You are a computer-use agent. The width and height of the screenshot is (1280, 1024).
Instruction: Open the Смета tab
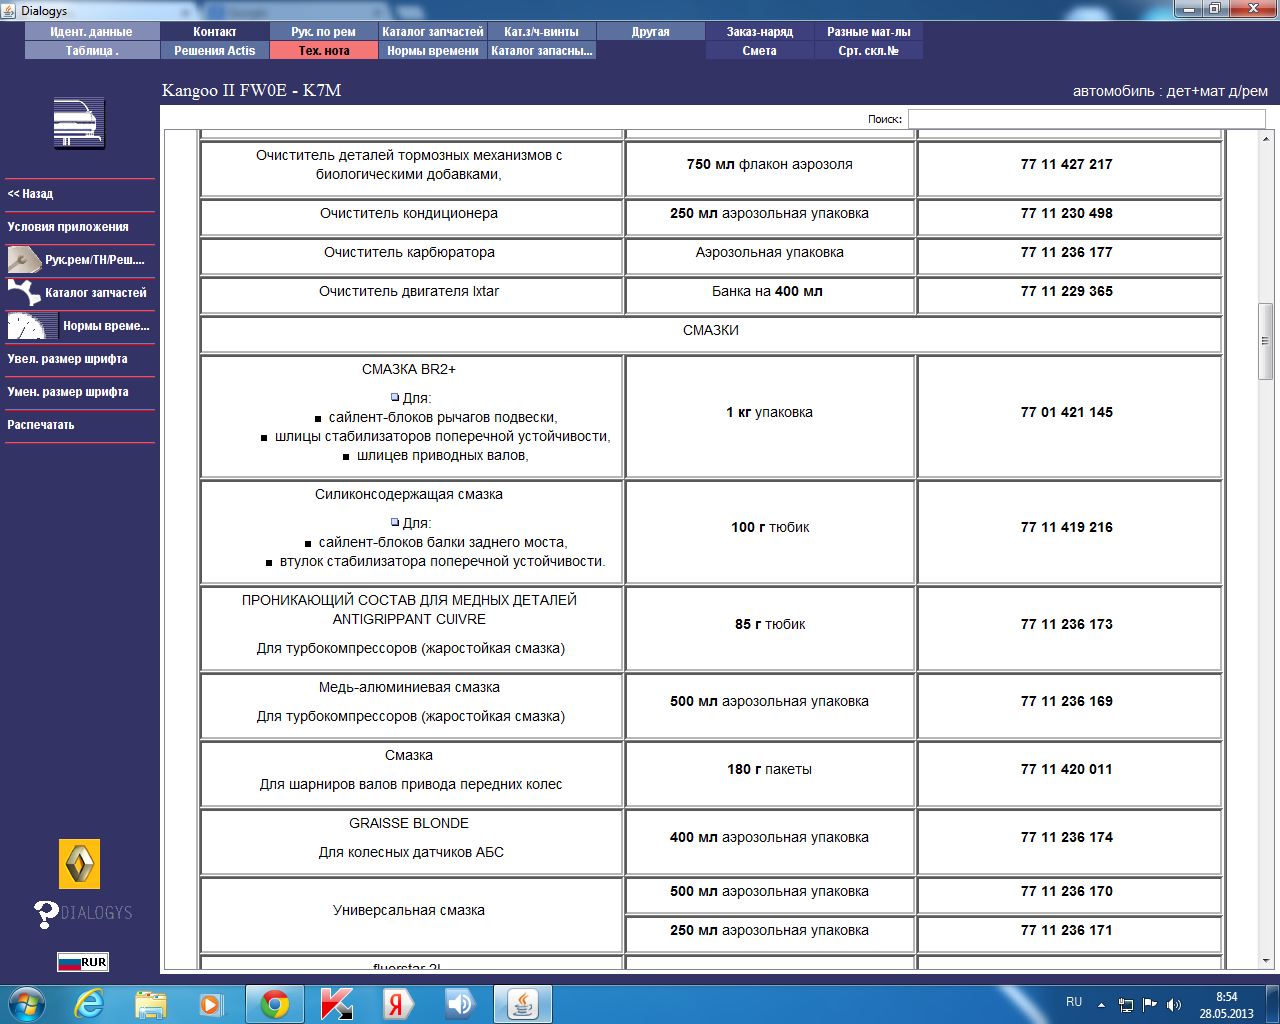point(760,51)
